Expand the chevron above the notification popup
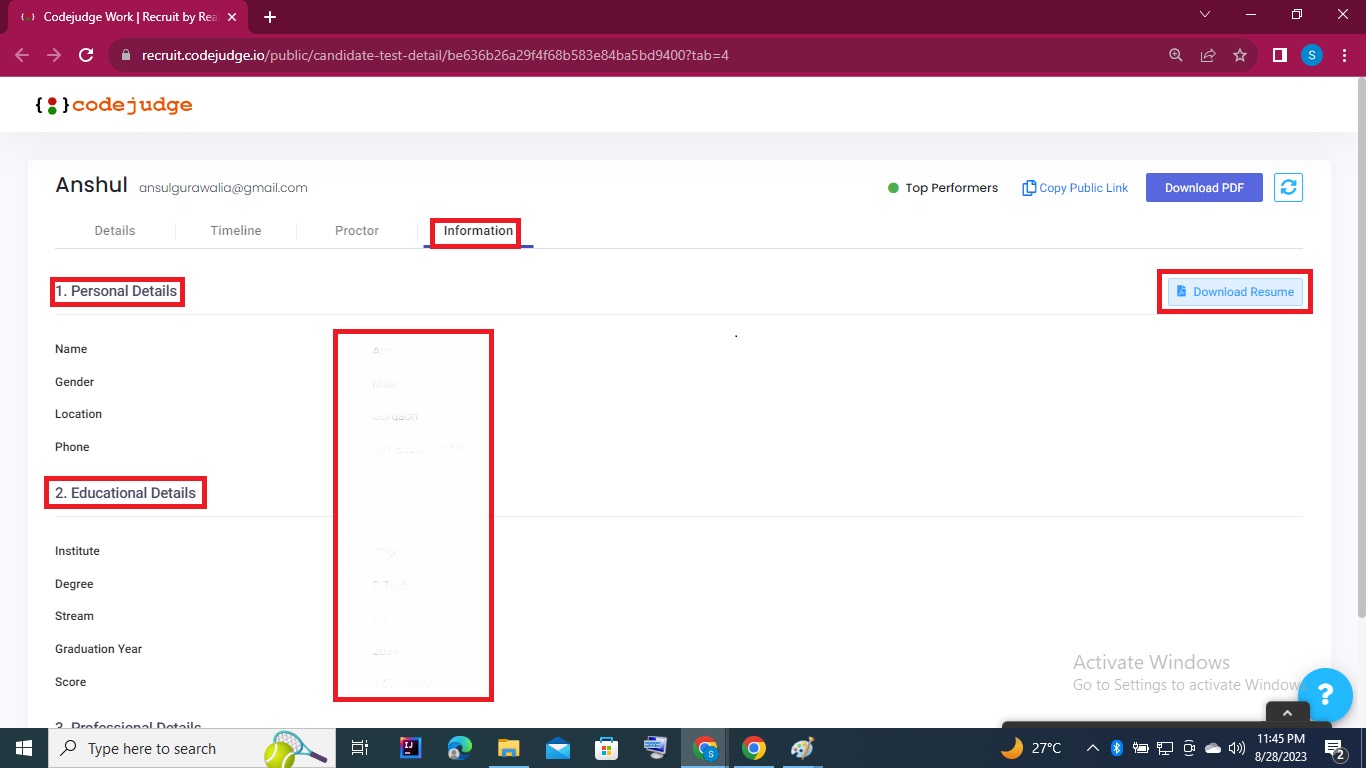 1286,713
